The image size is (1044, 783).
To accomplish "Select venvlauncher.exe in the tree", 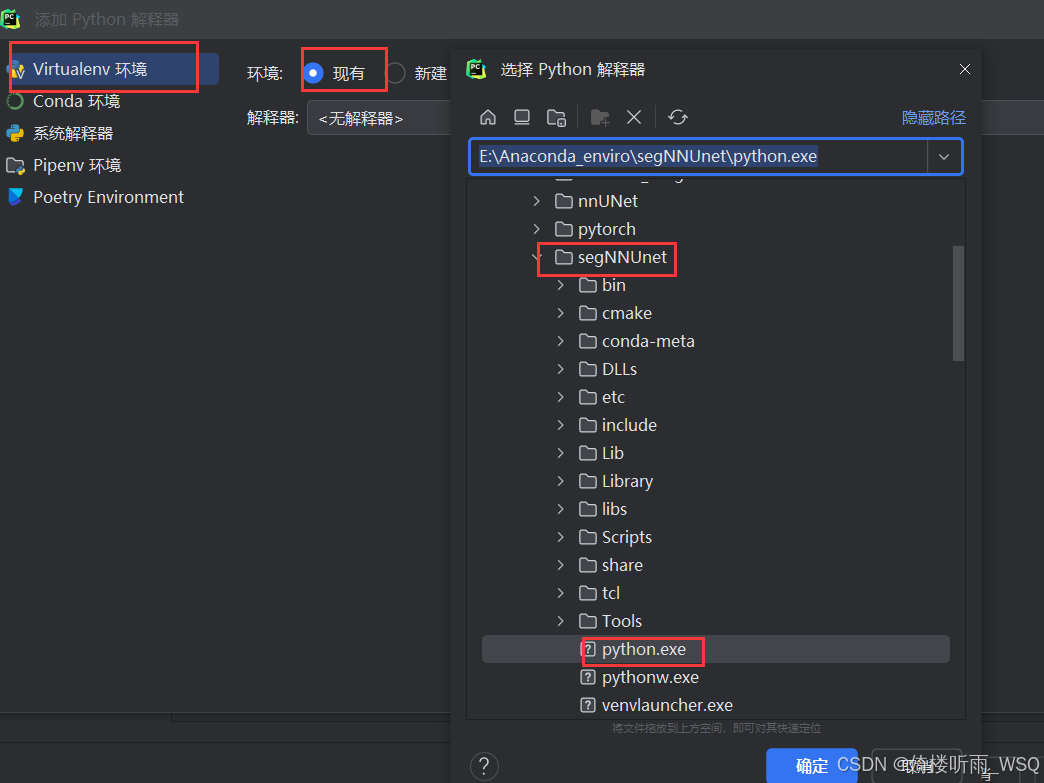I will (716, 705).
